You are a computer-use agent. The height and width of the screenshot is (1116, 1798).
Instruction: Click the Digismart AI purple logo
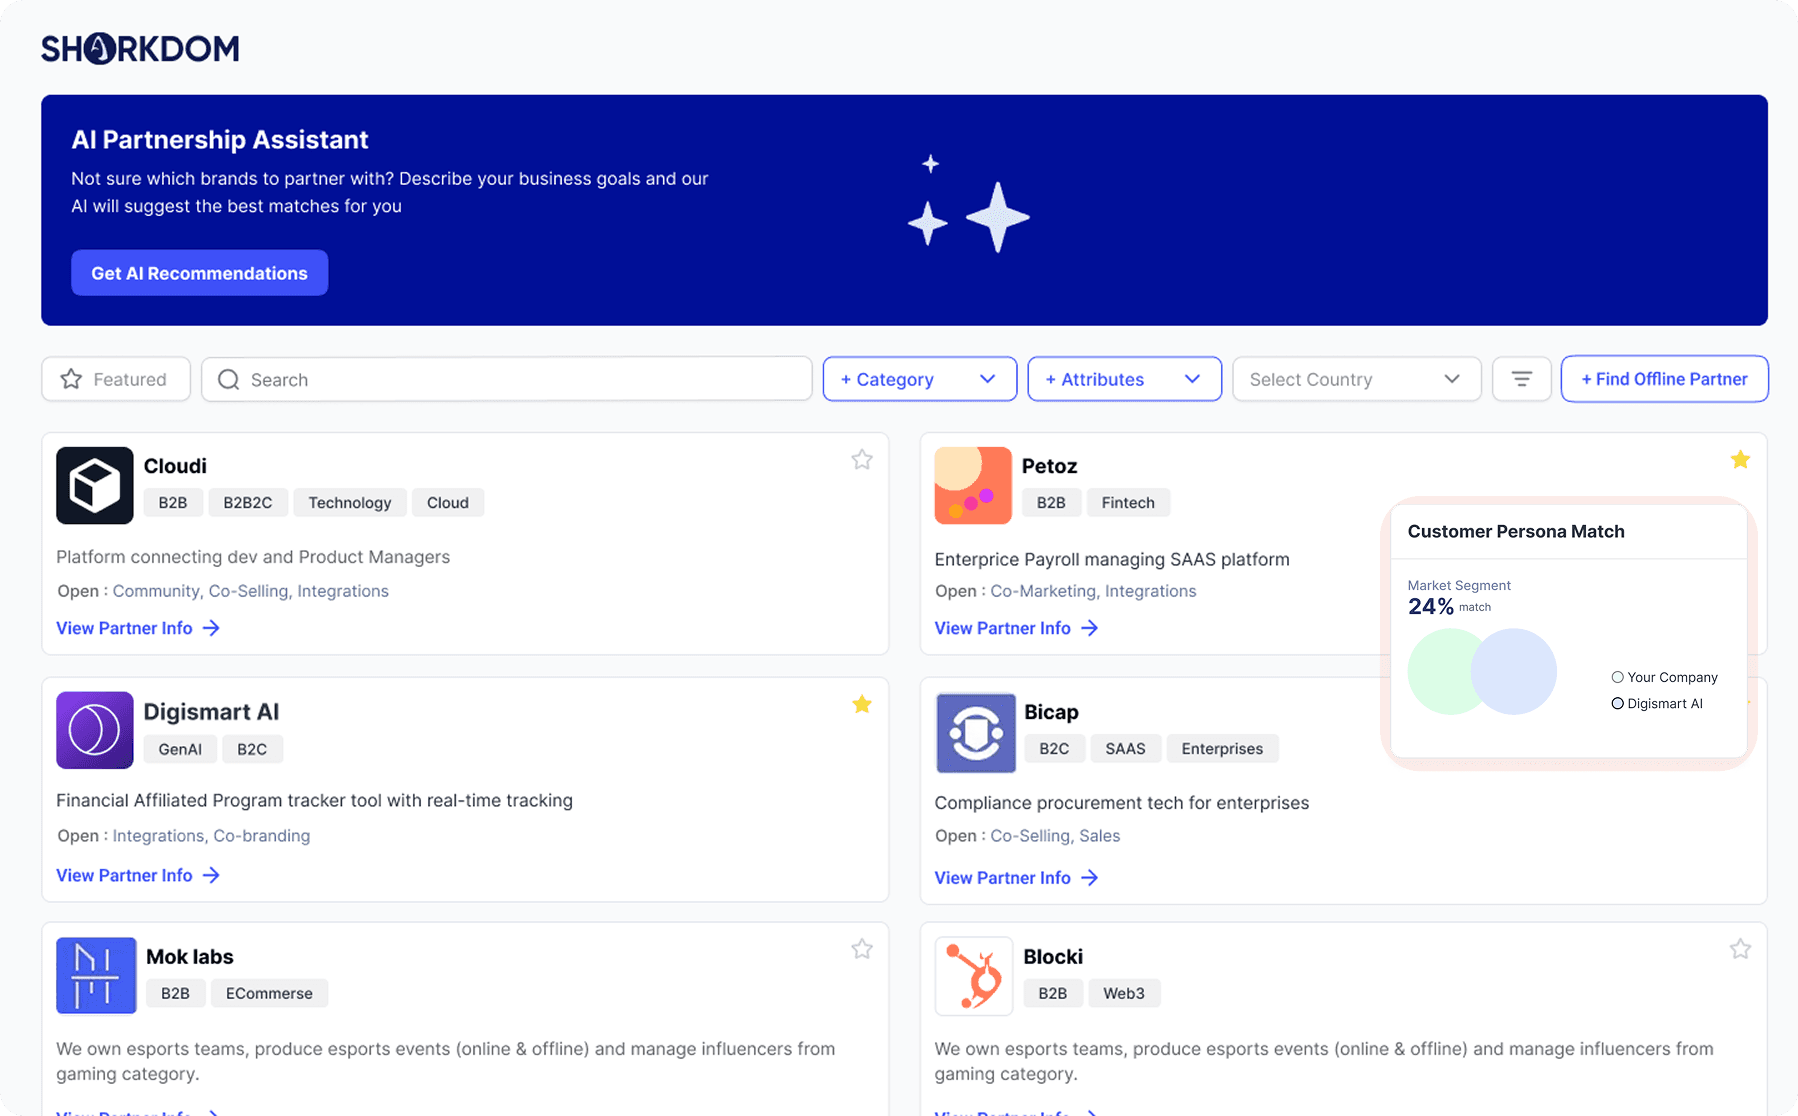coord(95,730)
